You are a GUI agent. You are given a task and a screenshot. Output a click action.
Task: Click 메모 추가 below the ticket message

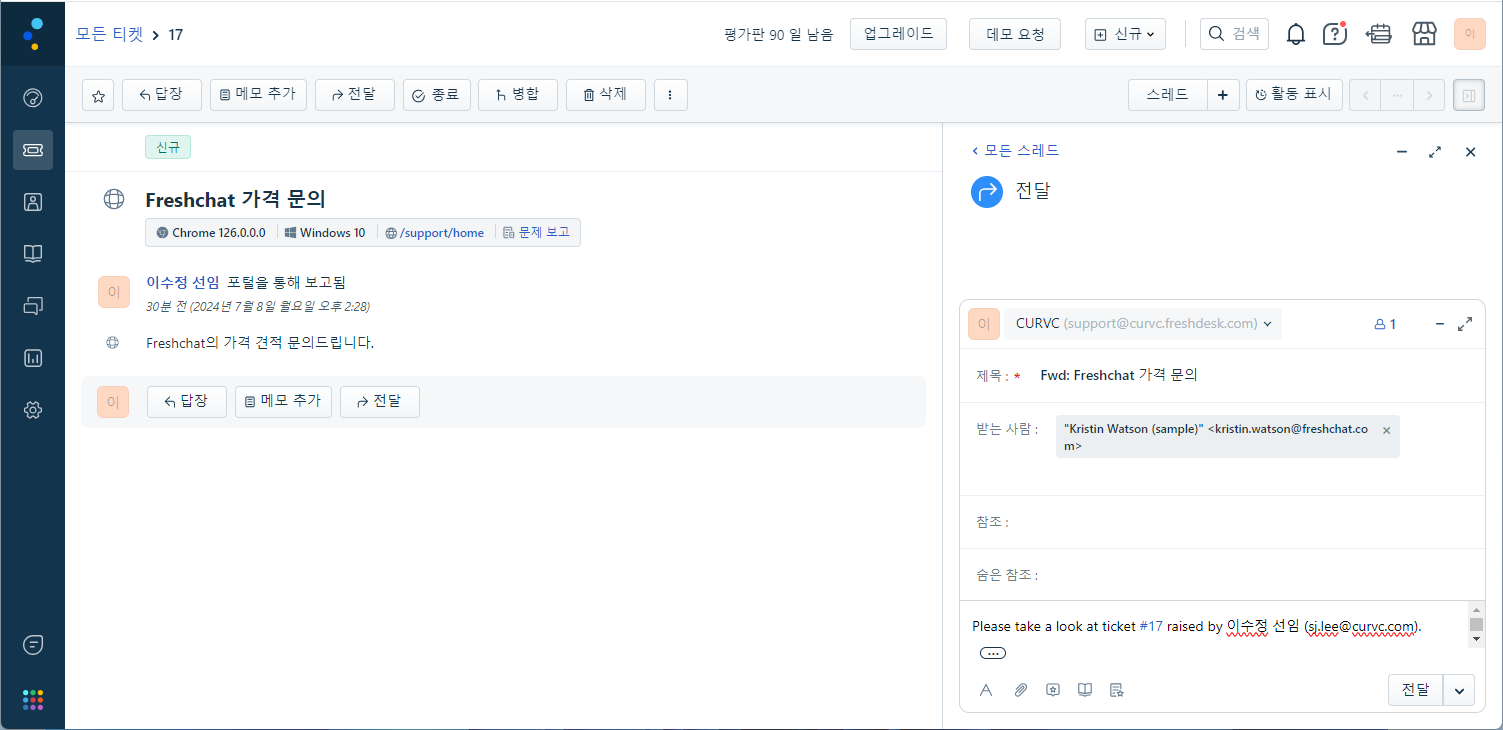283,401
